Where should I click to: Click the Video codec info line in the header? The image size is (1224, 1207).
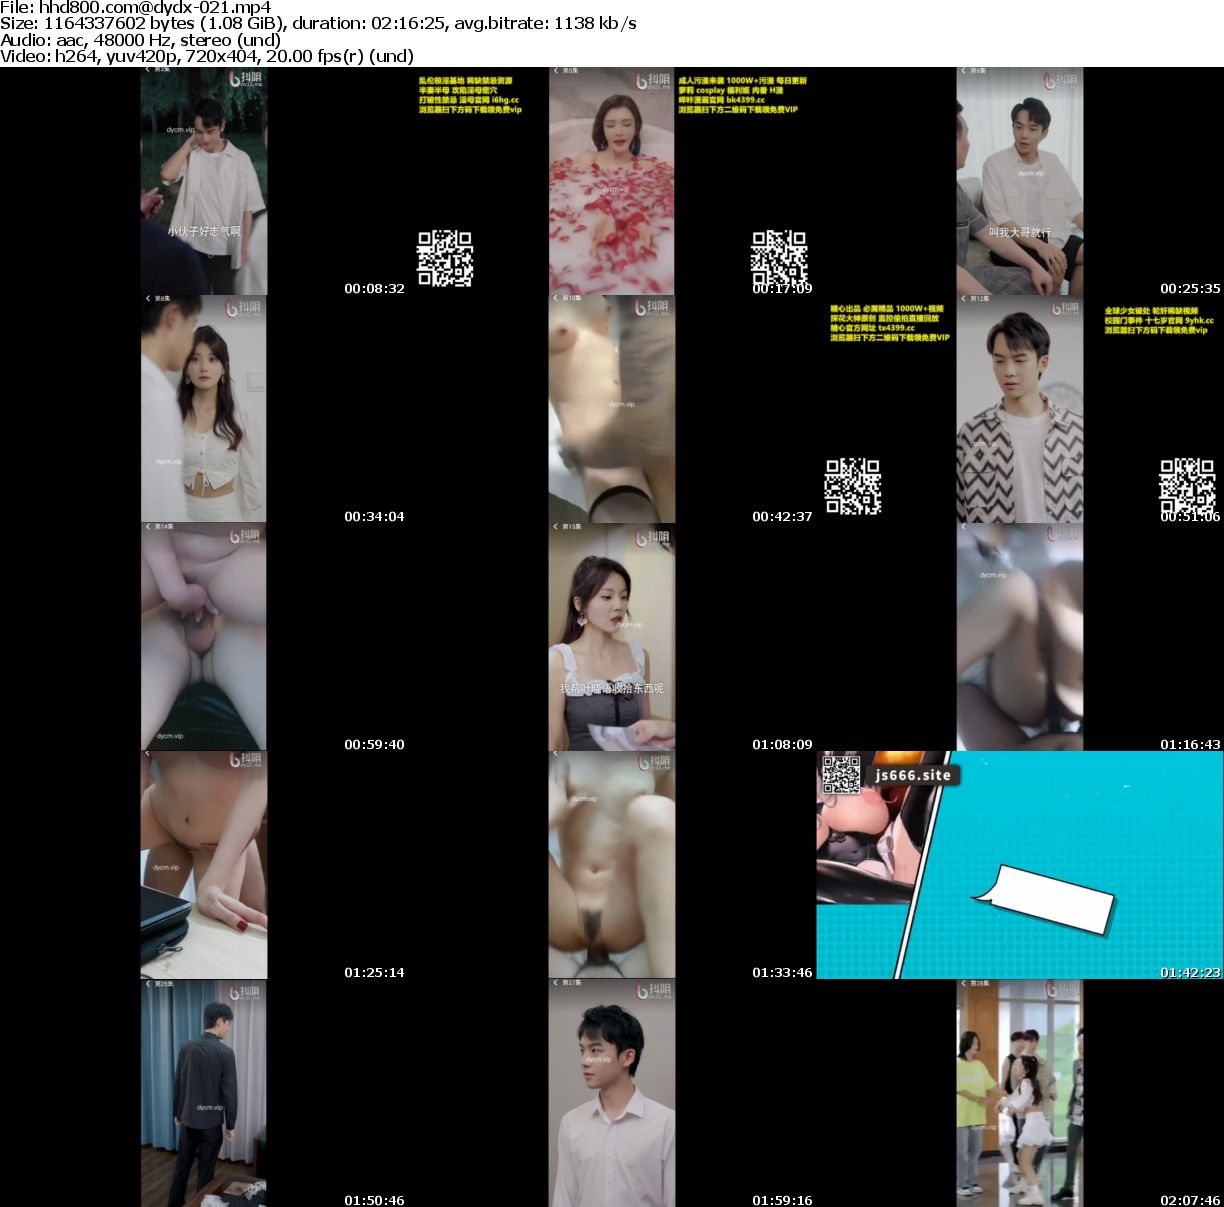click(207, 56)
